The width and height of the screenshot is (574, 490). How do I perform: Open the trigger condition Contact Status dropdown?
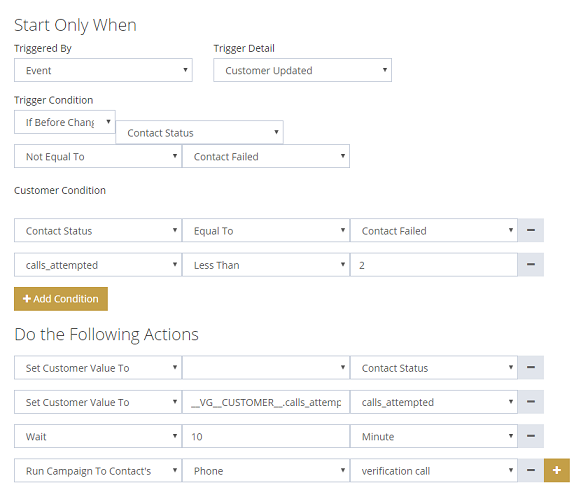point(200,132)
